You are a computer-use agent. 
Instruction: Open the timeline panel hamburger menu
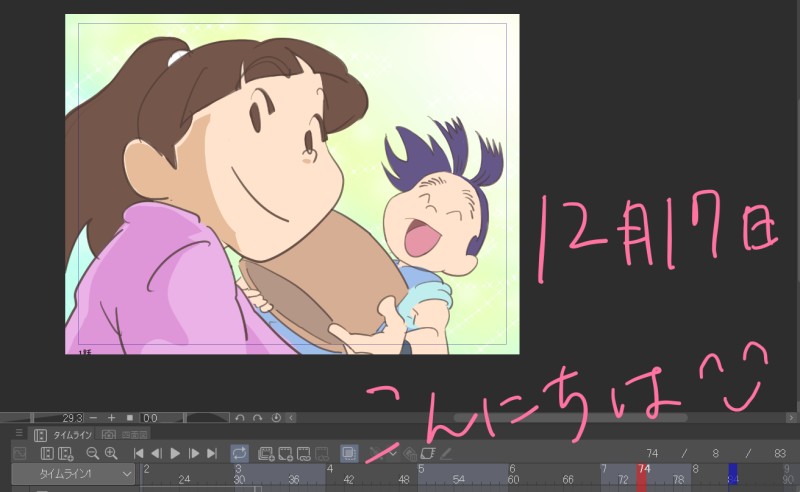19,433
